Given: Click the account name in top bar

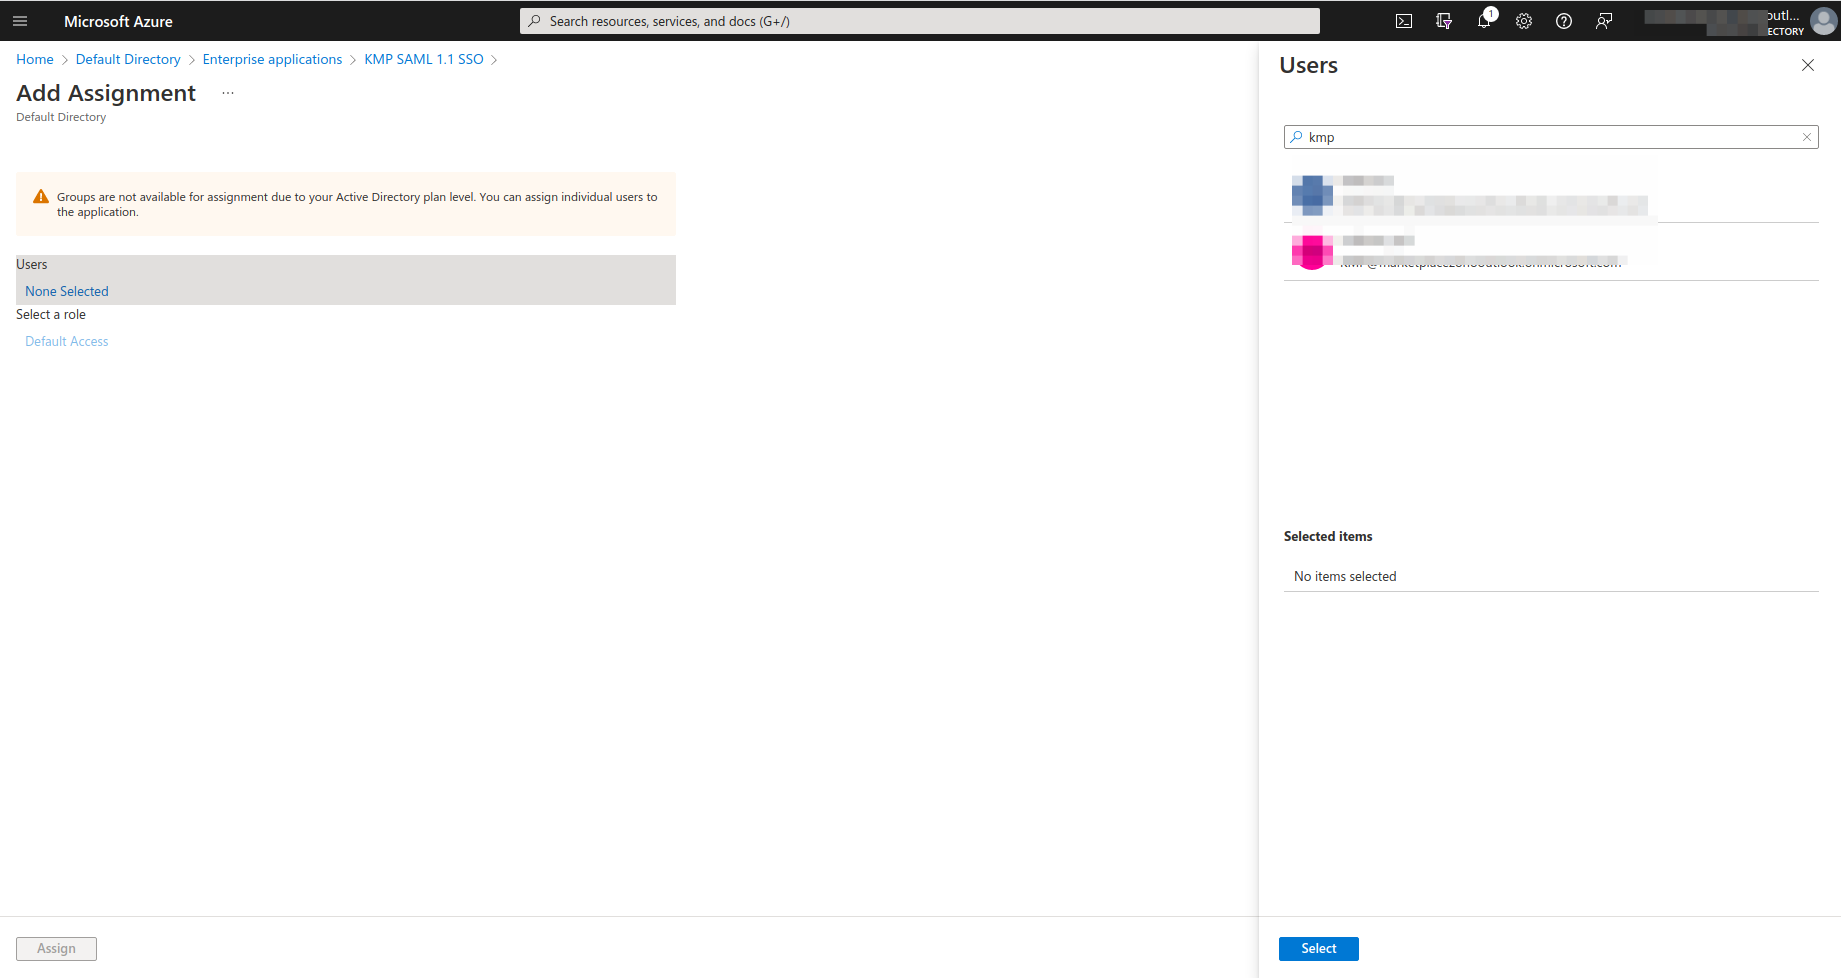Looking at the screenshot, I should (1724, 21).
